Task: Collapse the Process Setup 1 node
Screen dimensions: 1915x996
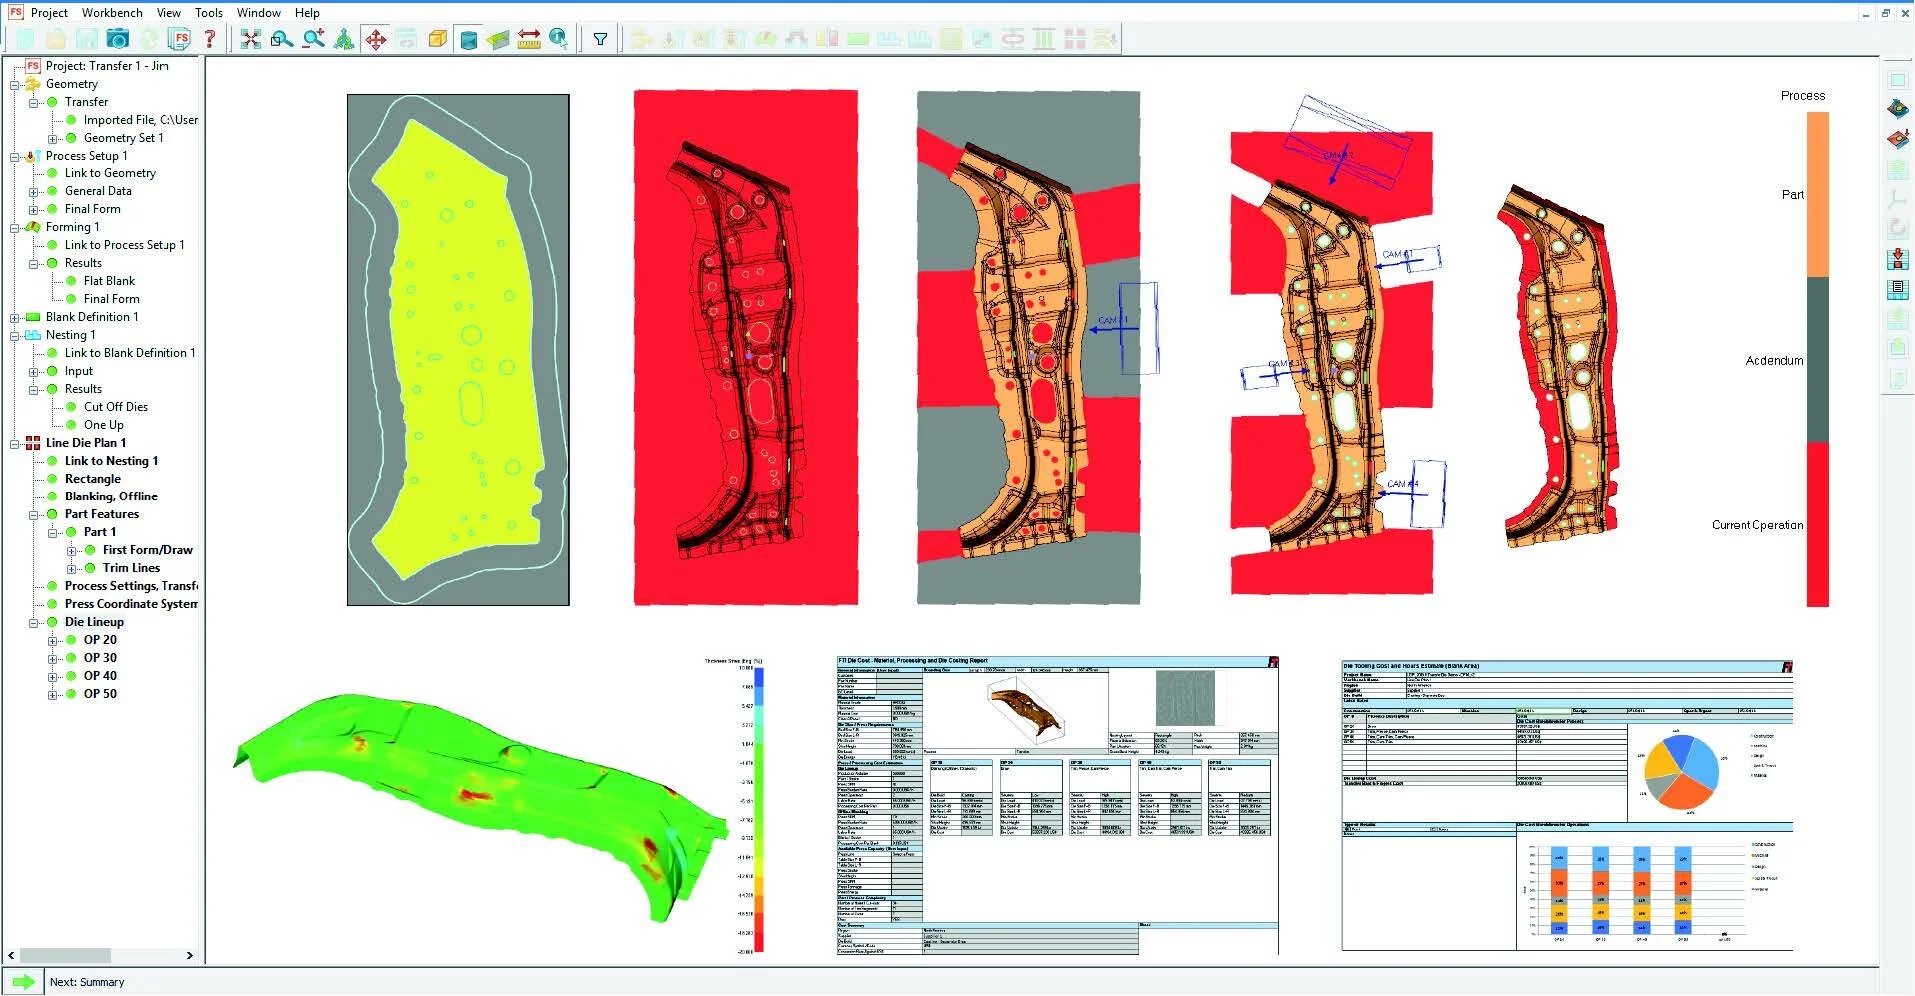Action: (x=15, y=156)
